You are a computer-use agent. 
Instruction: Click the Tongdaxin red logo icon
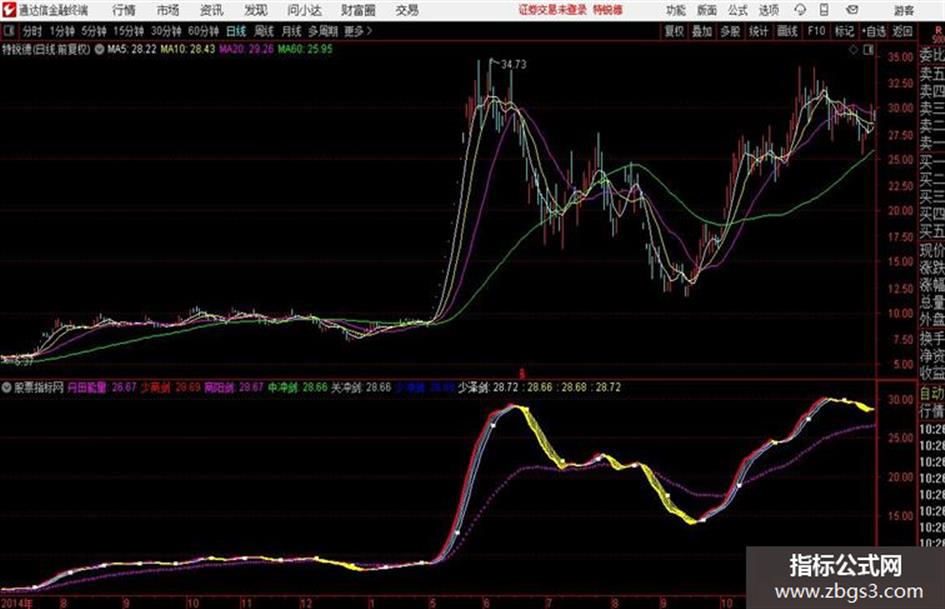click(9, 10)
